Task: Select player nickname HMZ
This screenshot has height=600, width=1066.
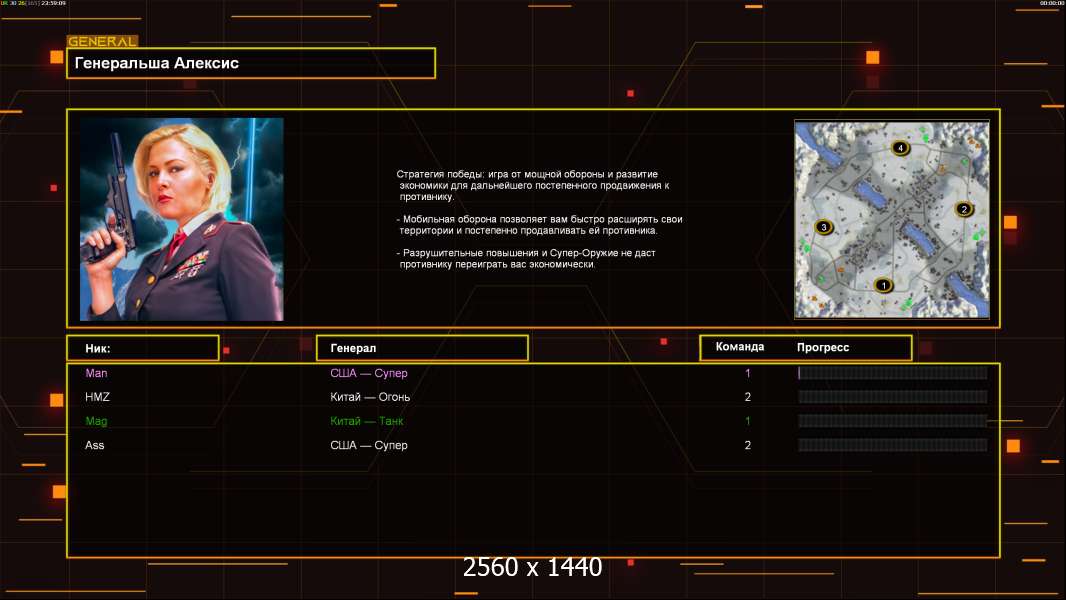Action: (x=97, y=397)
